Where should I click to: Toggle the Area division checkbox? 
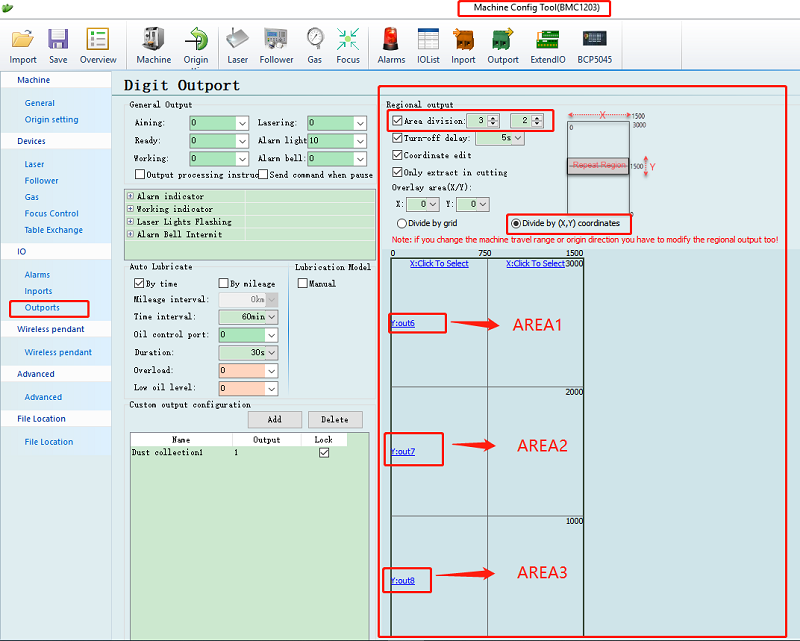tap(398, 121)
